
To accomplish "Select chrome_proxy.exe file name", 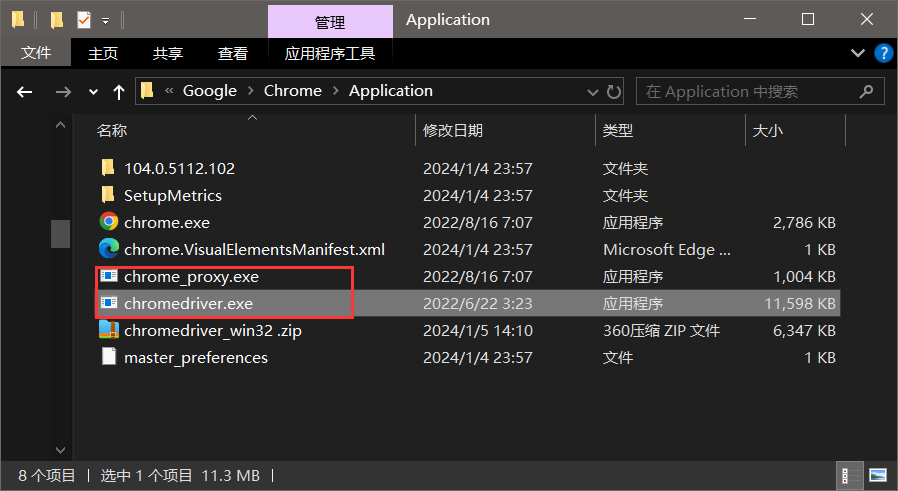I will pos(191,277).
